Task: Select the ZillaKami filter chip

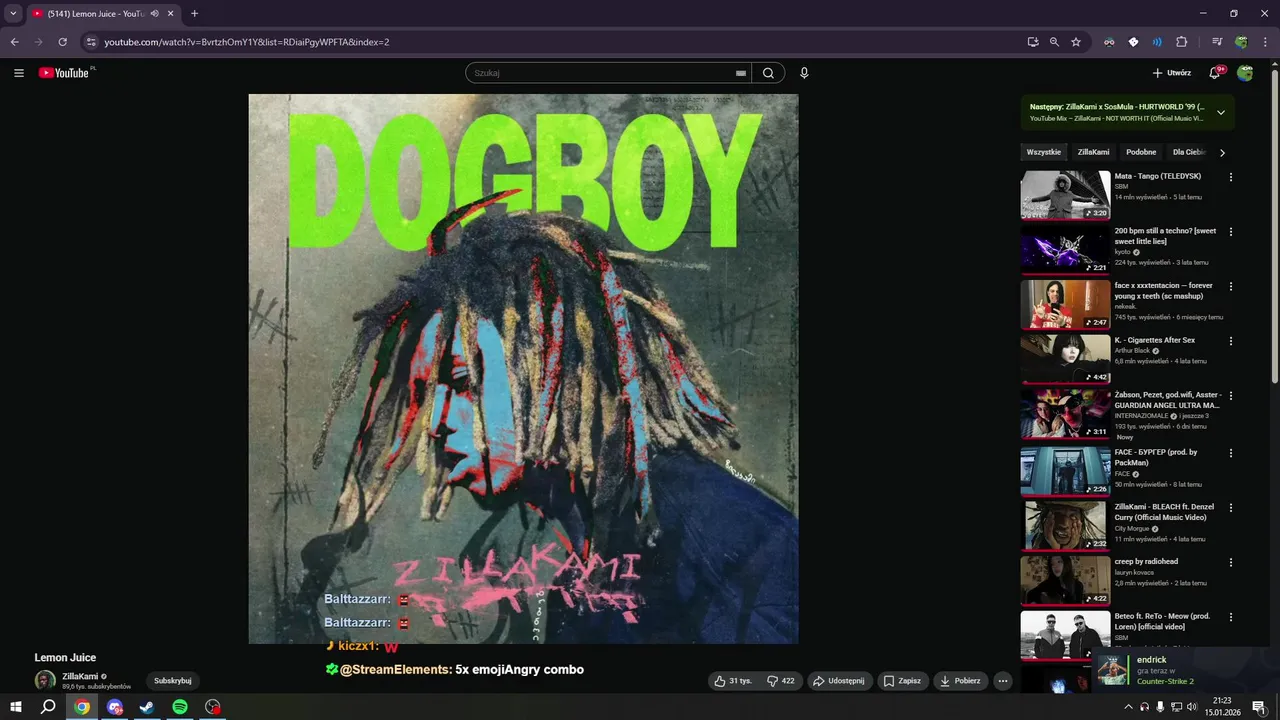Action: [1093, 152]
